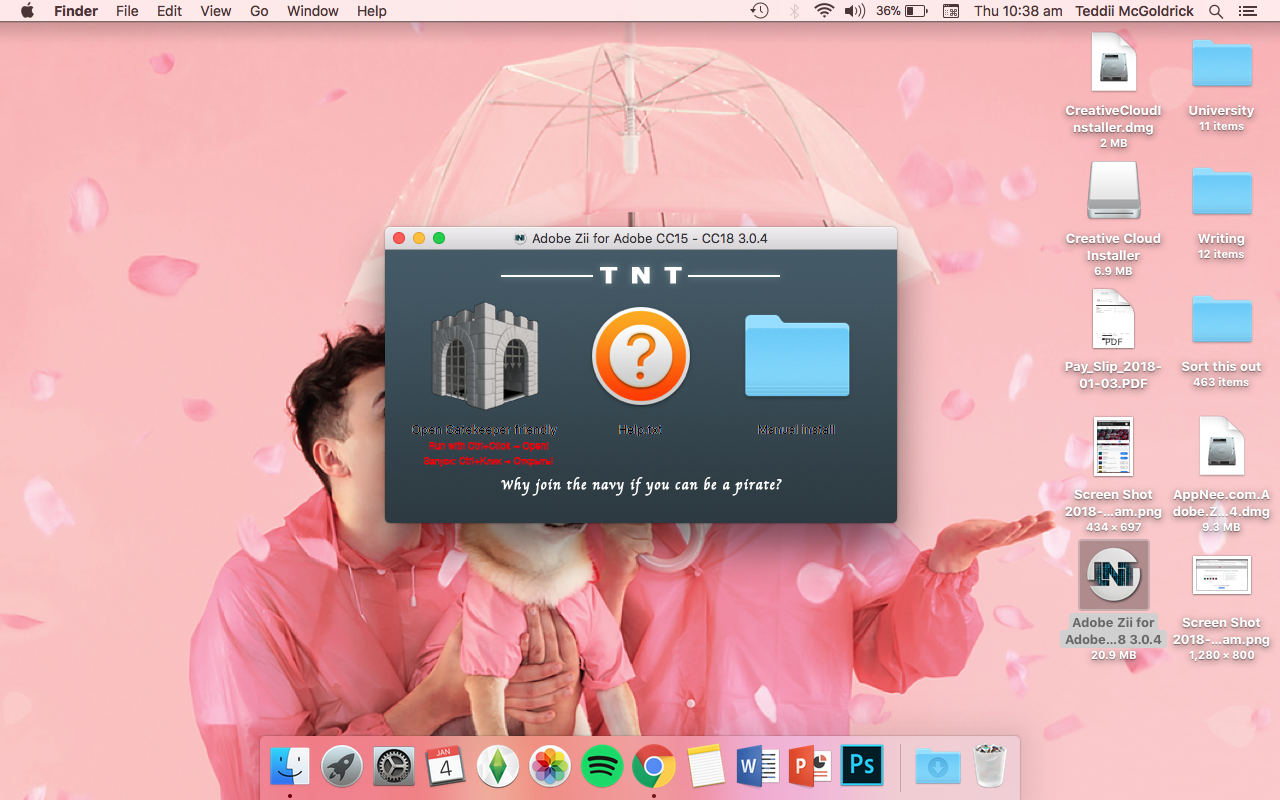Open the Help menu in menu bar
This screenshot has width=1280, height=800.
click(x=371, y=11)
